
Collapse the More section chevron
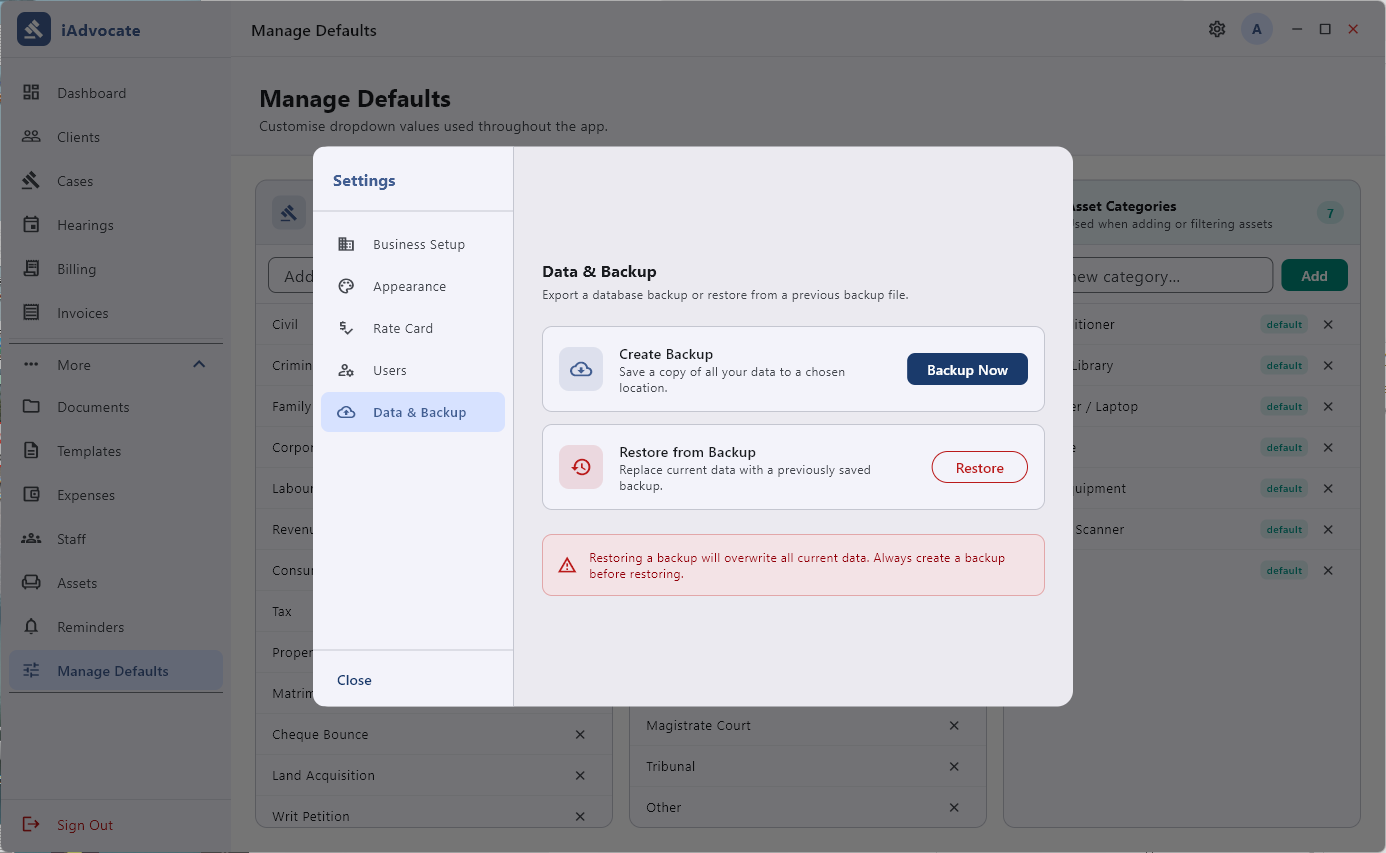click(x=199, y=364)
